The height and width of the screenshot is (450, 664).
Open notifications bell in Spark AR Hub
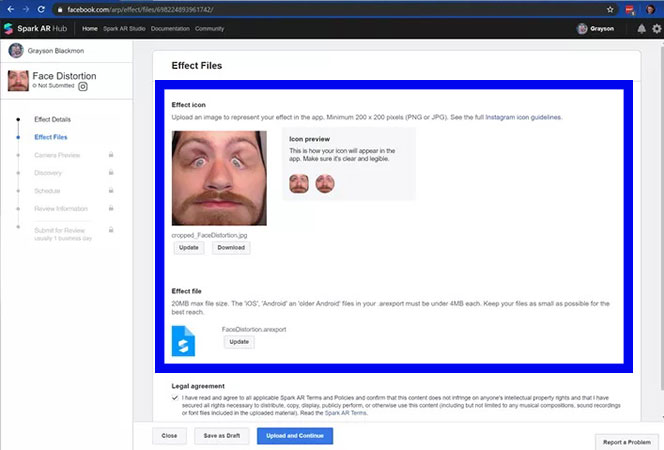click(x=642, y=28)
